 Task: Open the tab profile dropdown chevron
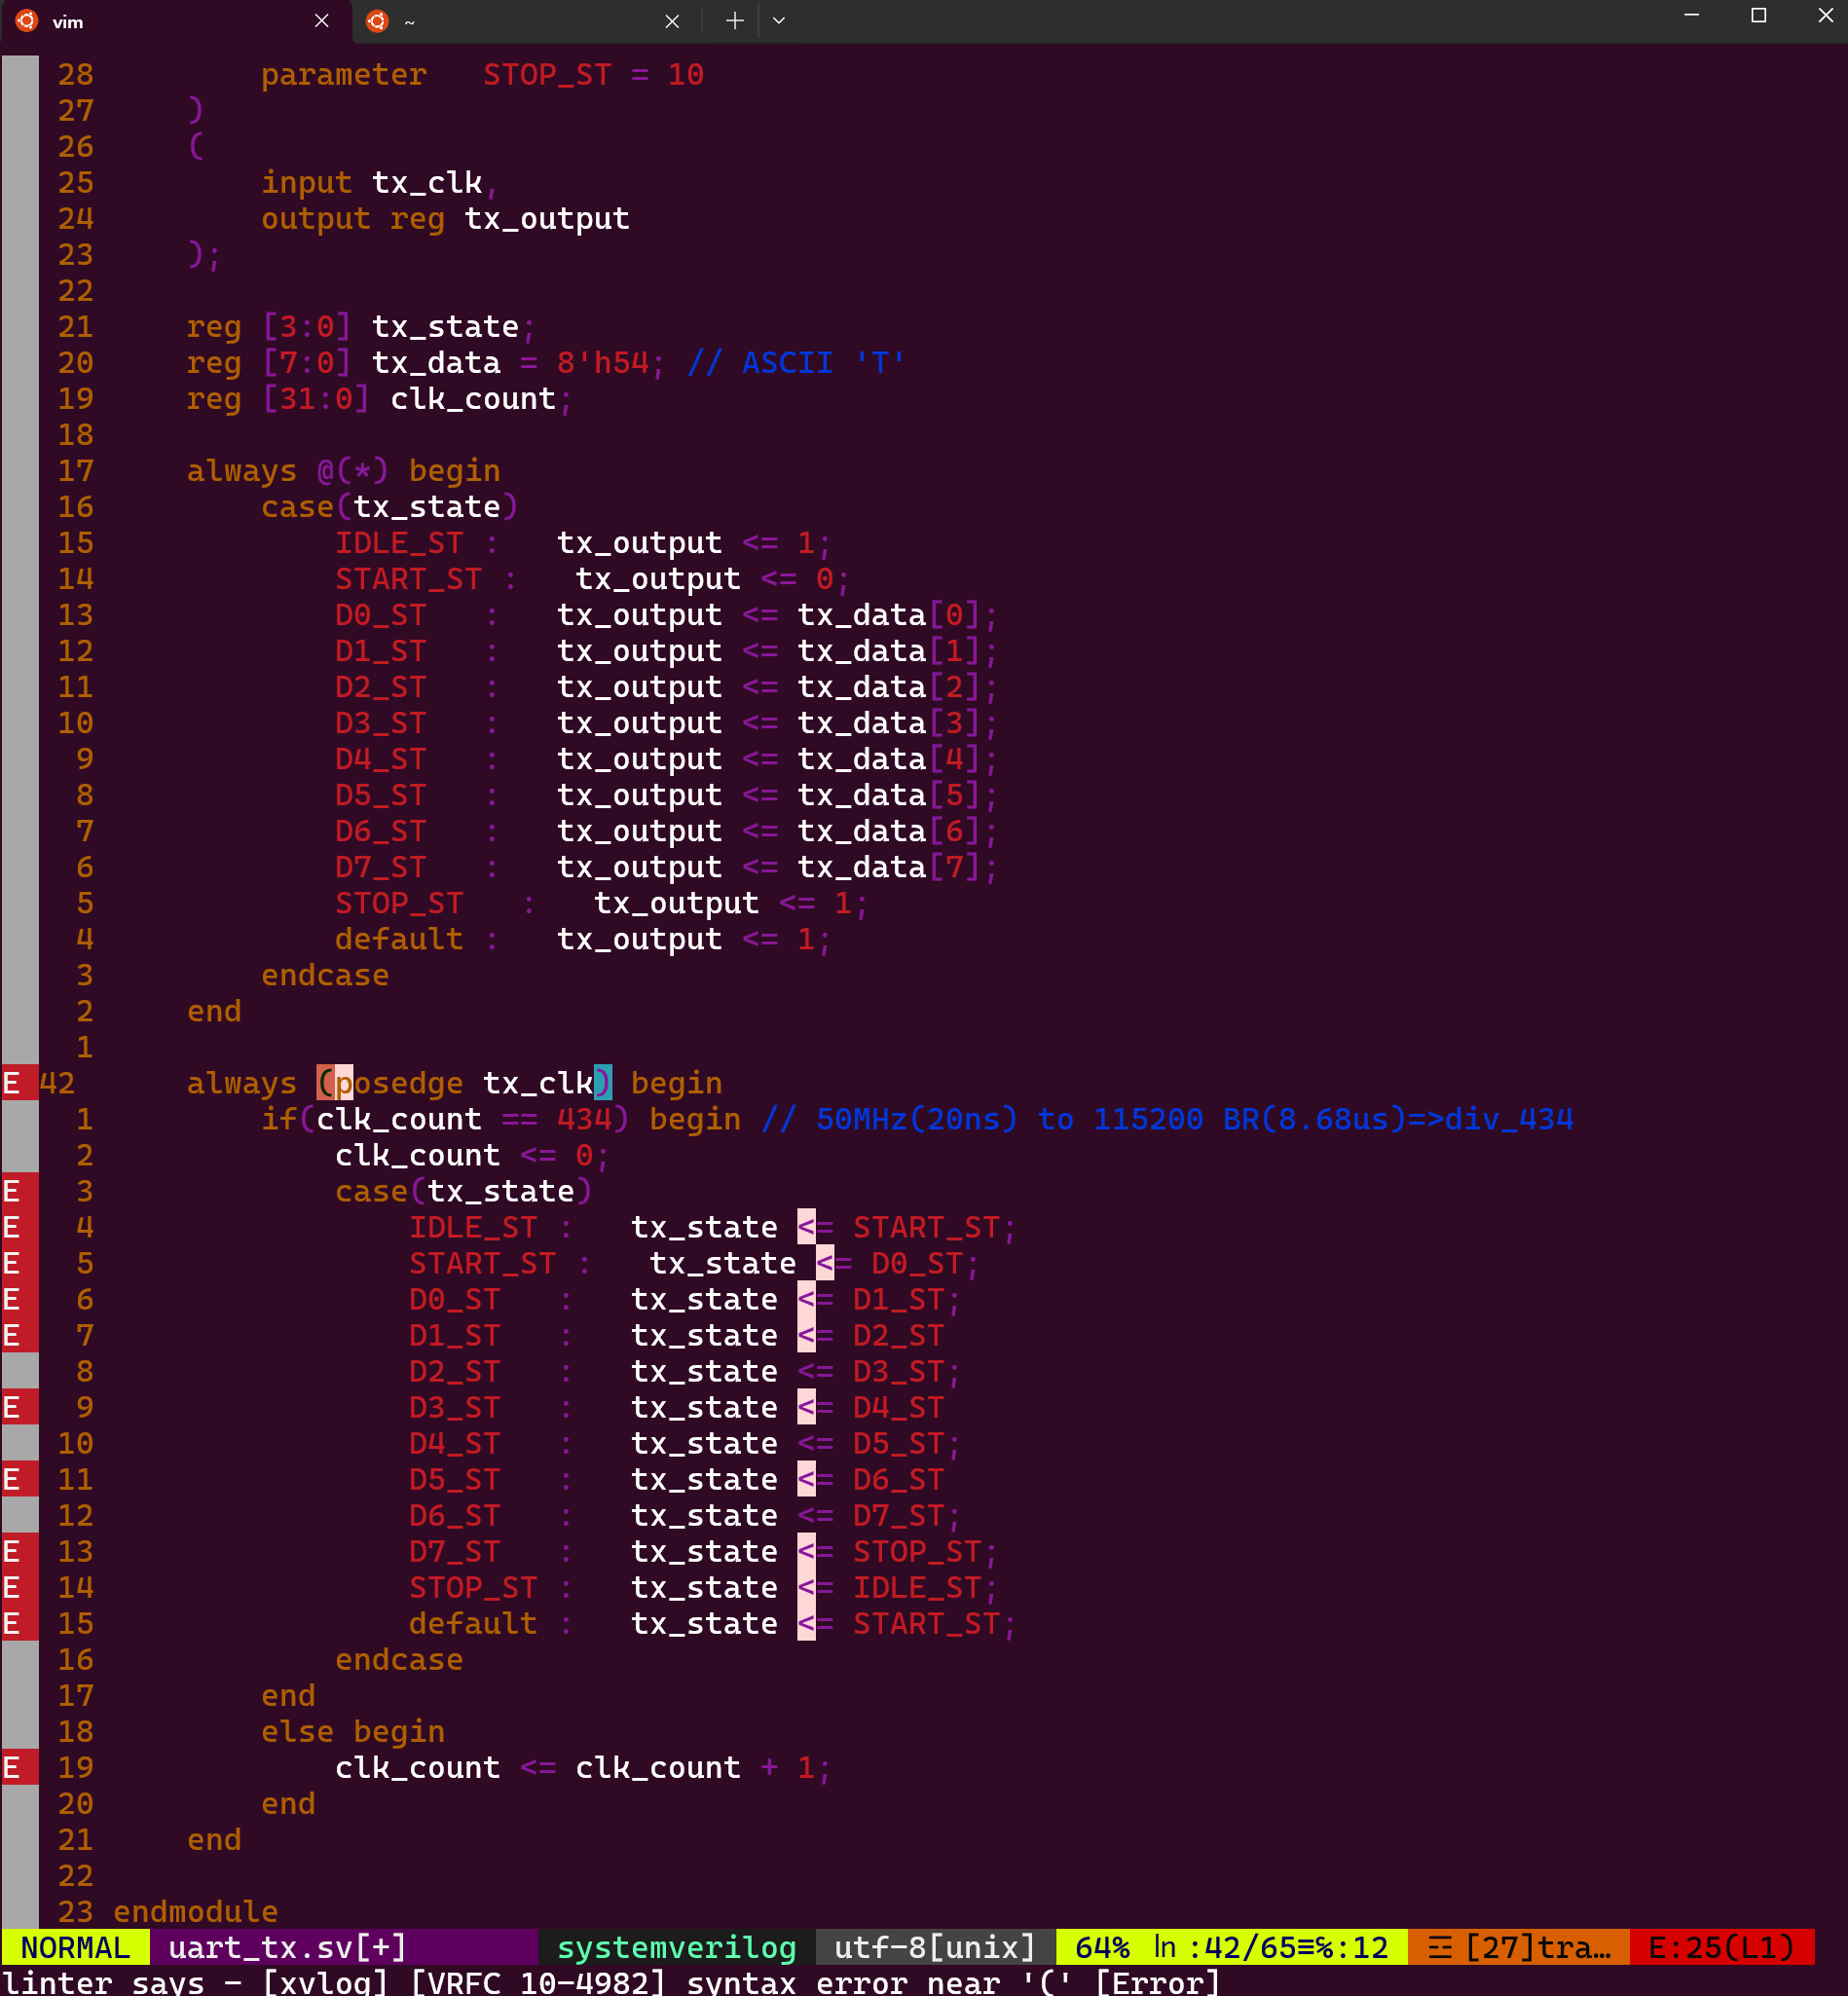tap(779, 21)
